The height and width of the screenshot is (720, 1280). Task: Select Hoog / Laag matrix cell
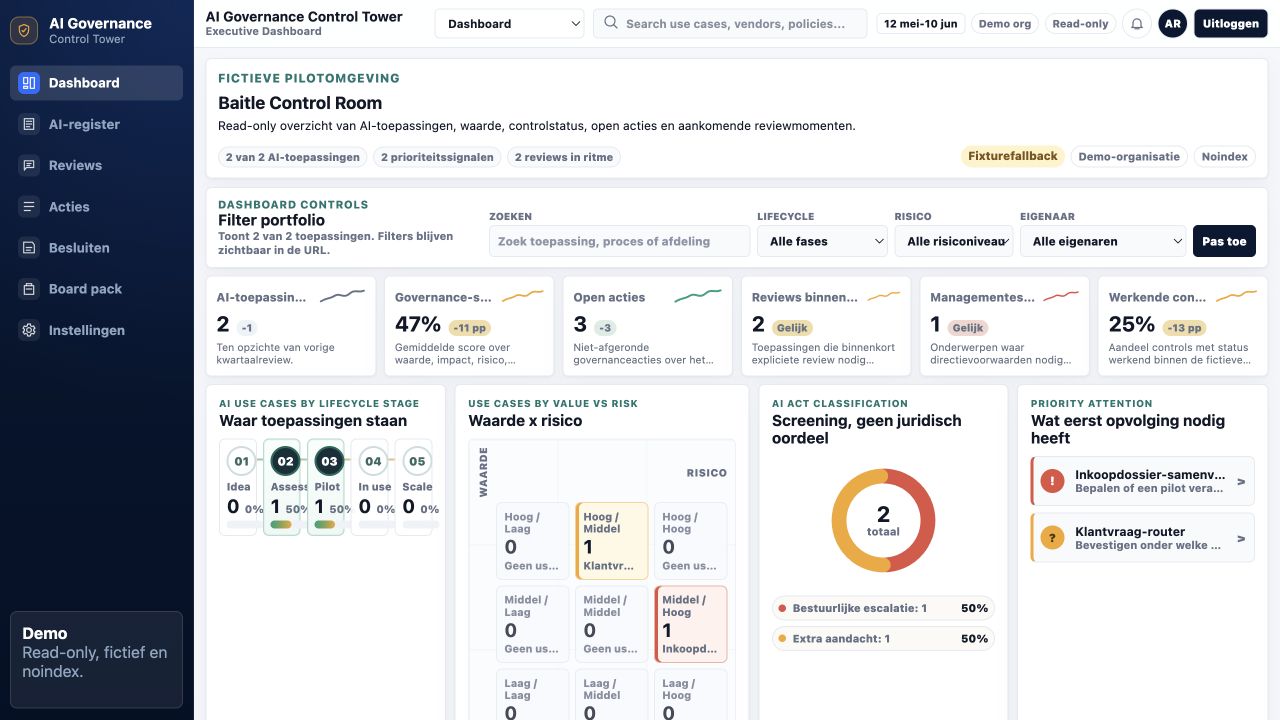(x=533, y=541)
